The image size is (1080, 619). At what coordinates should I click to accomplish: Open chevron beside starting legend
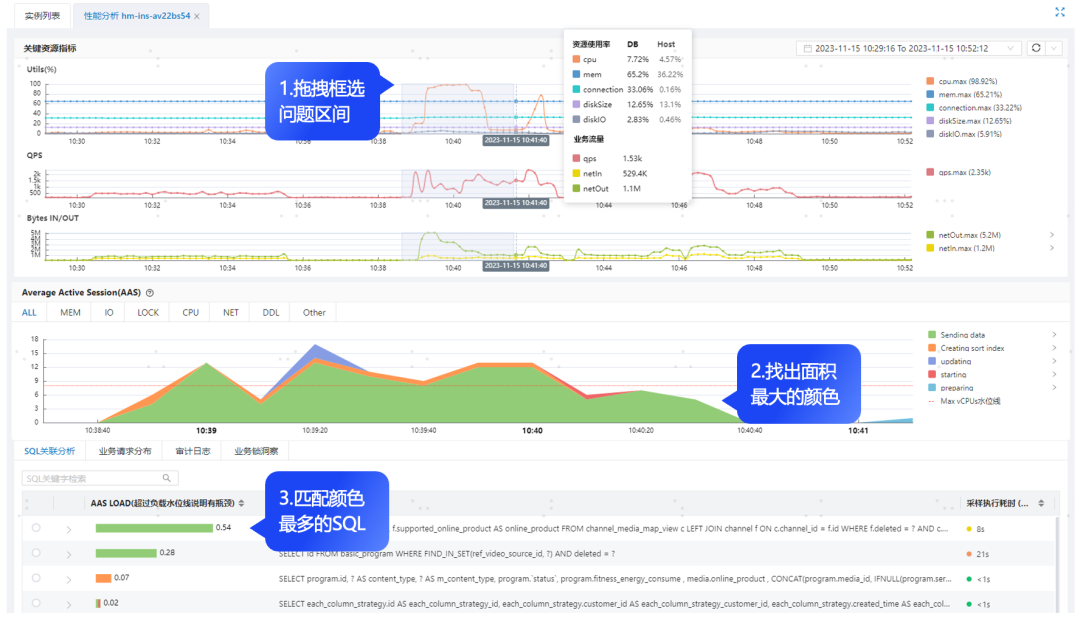pyautogui.click(x=1055, y=375)
